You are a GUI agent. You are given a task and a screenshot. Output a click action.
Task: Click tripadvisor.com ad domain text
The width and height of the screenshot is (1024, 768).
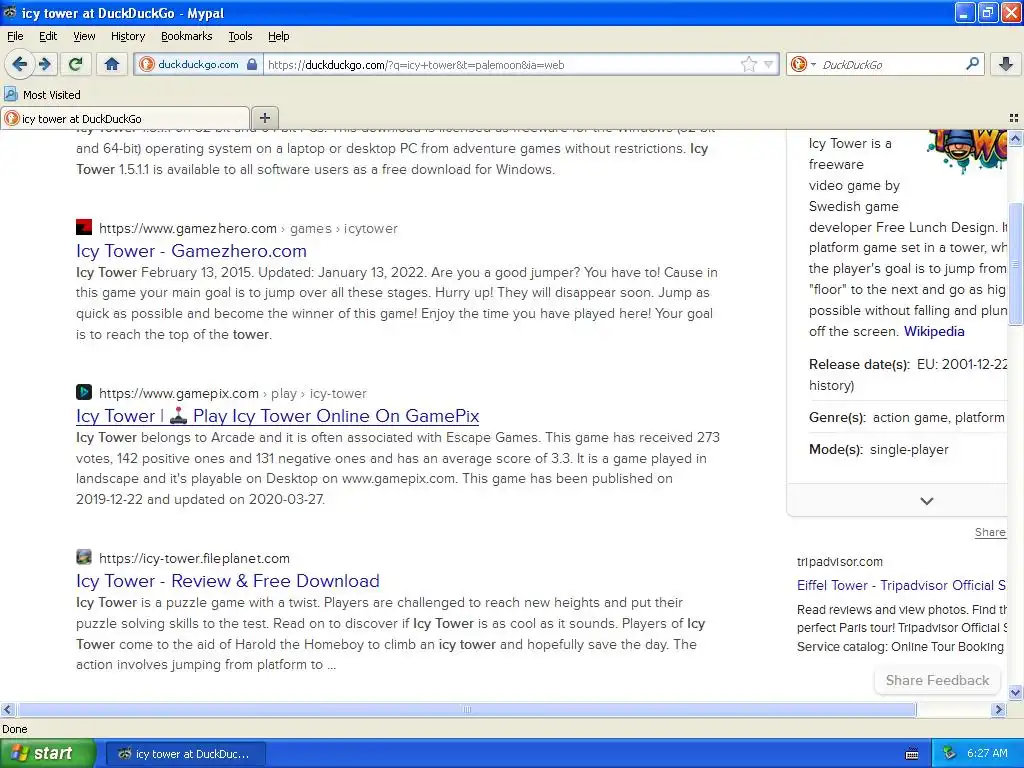click(840, 562)
